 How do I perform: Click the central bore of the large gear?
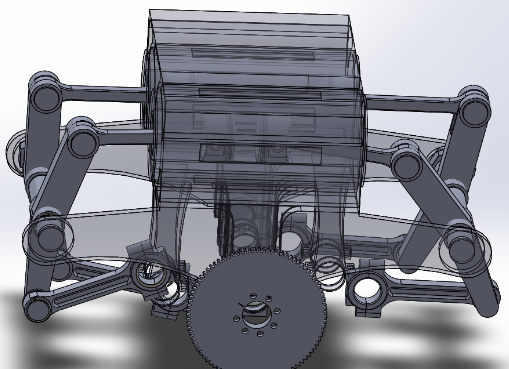coord(256,315)
